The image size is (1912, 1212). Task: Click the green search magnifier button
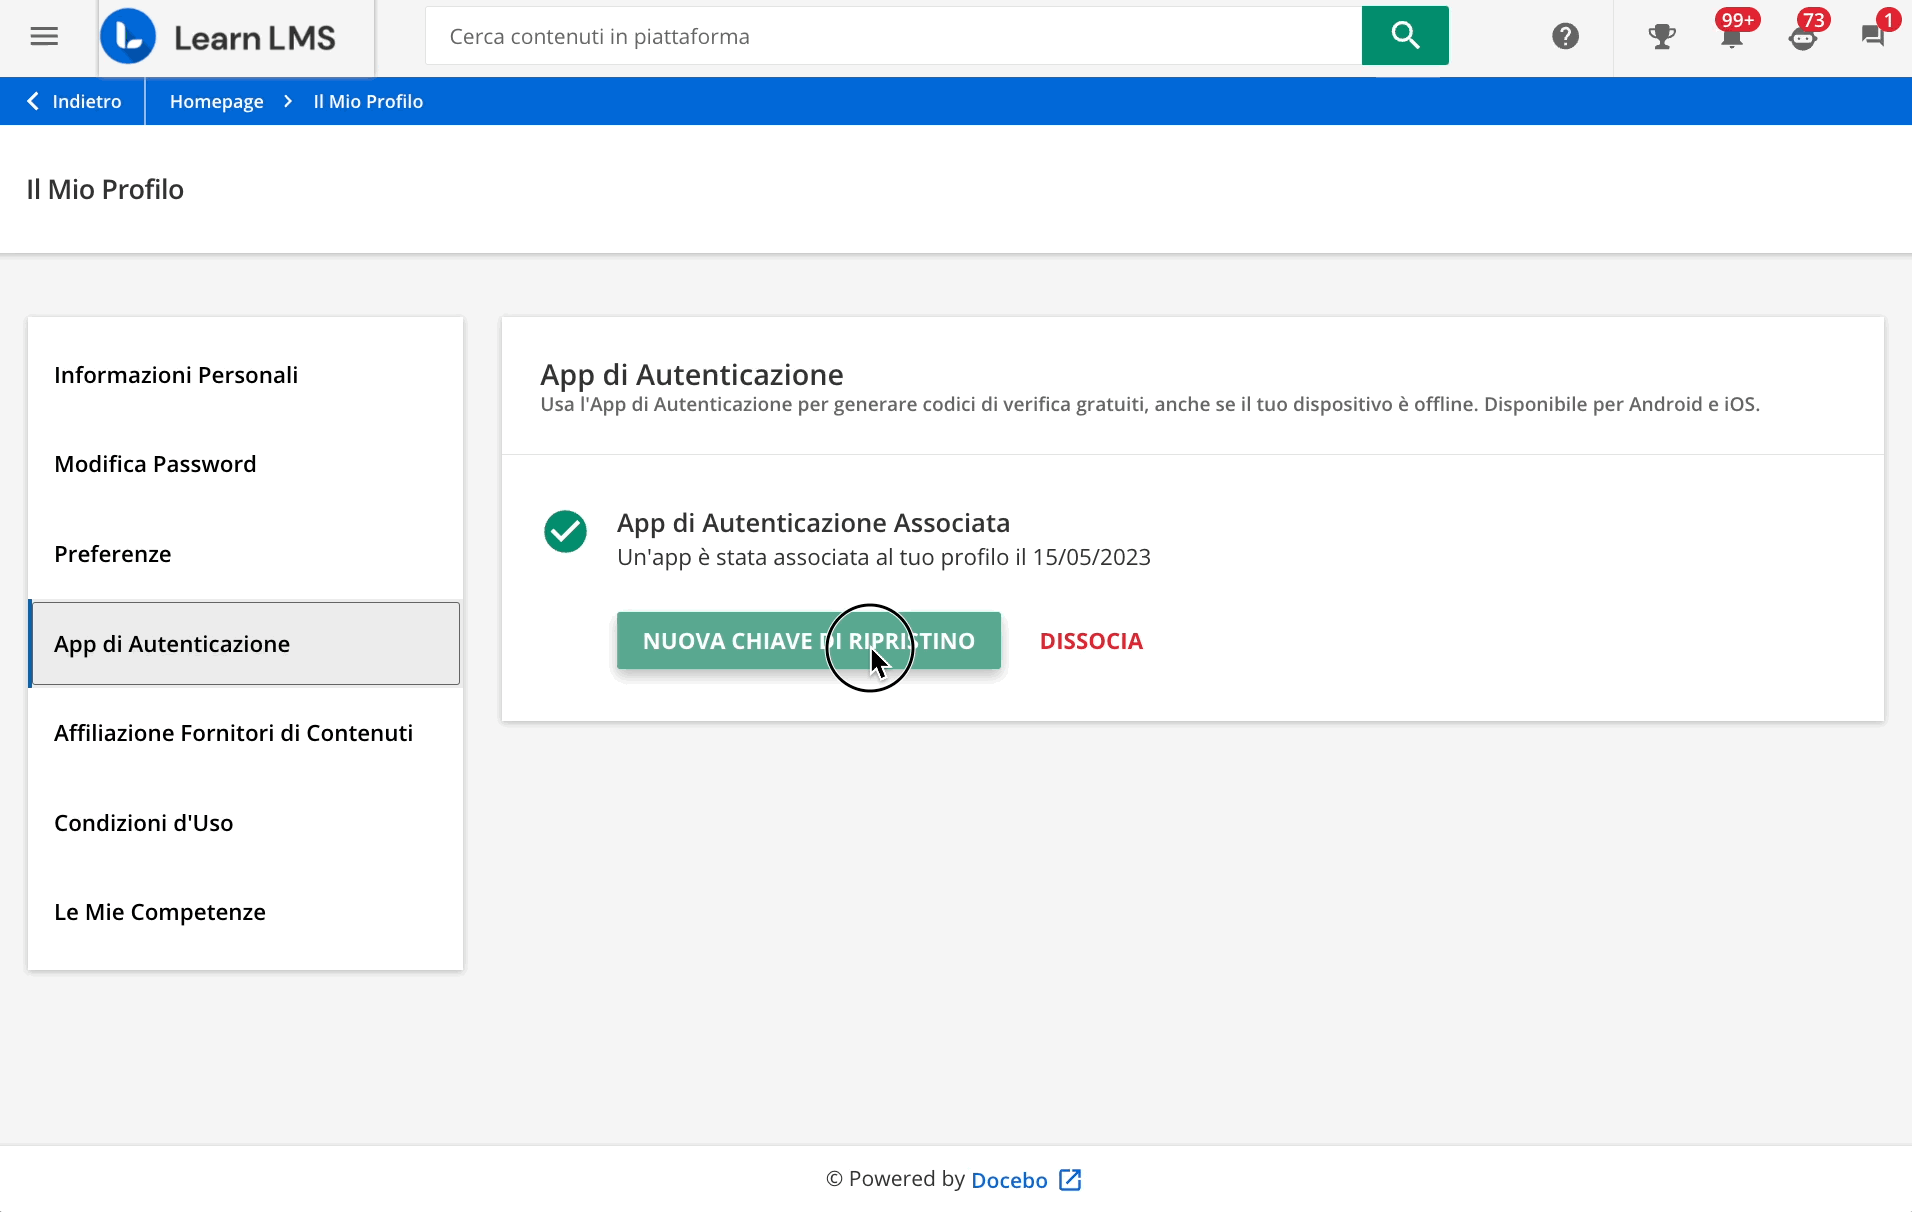1404,36
